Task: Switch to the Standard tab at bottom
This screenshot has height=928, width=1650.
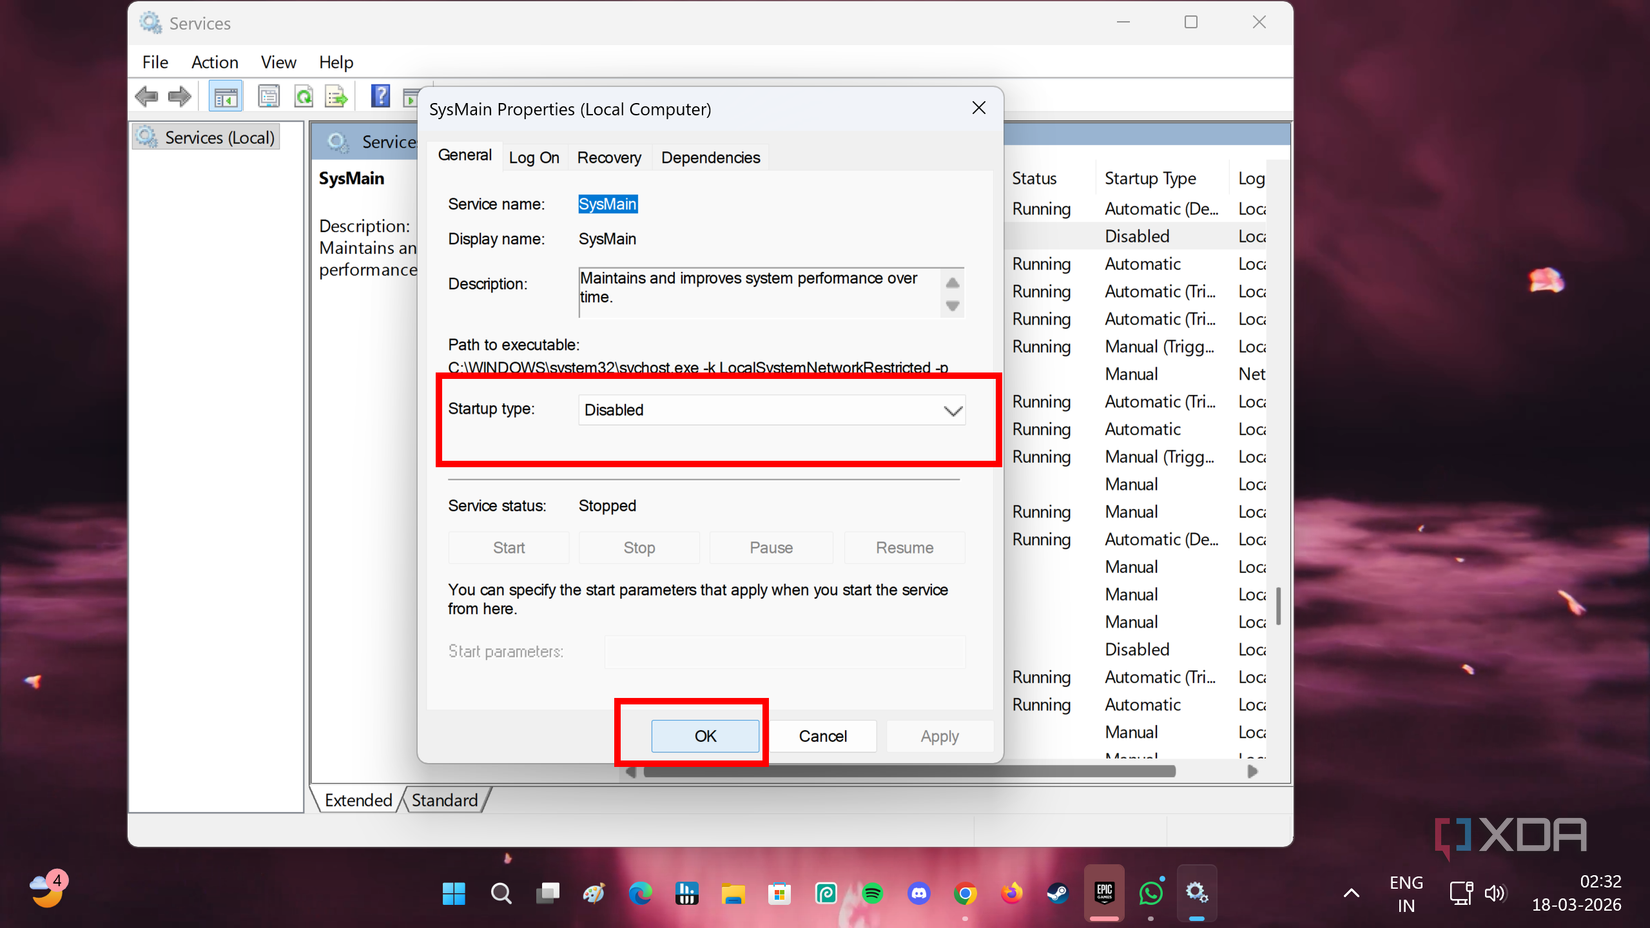Action: [444, 799]
